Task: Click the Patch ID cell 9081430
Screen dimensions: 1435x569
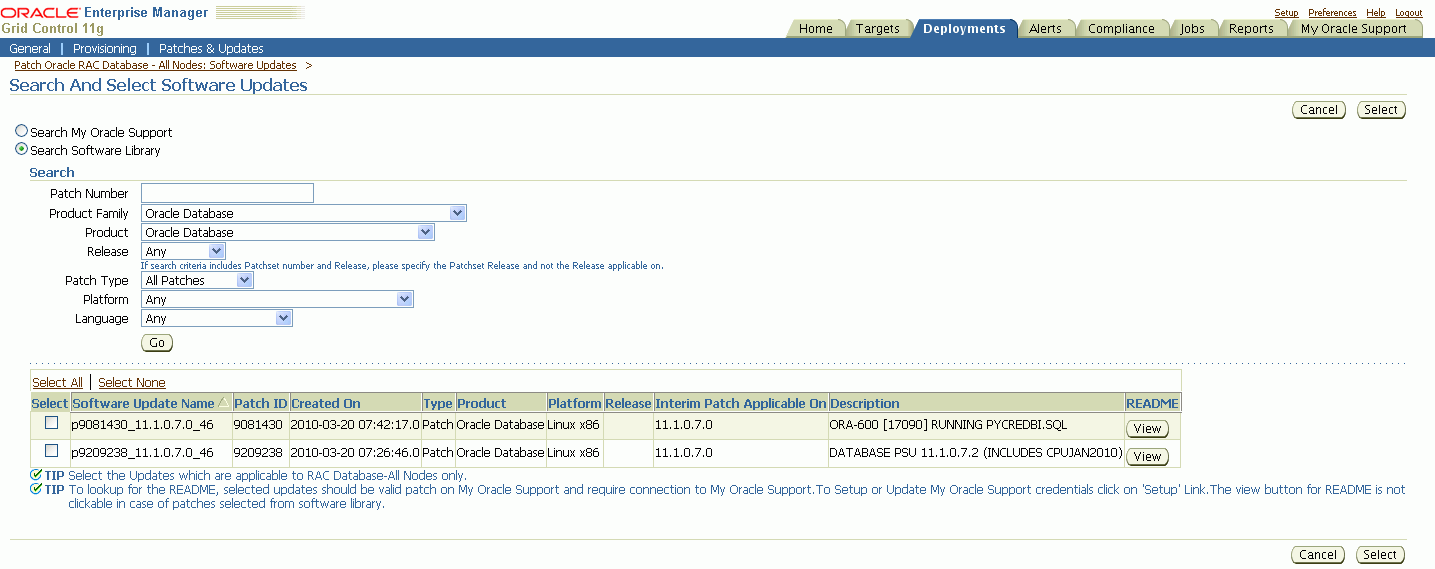Action: 257,424
